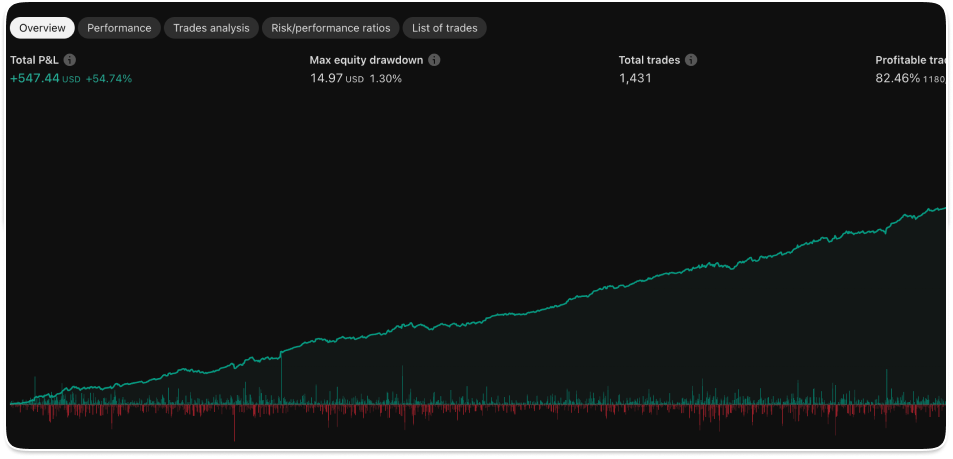
Task: Open the info icon next to Total trades
Action: point(691,60)
